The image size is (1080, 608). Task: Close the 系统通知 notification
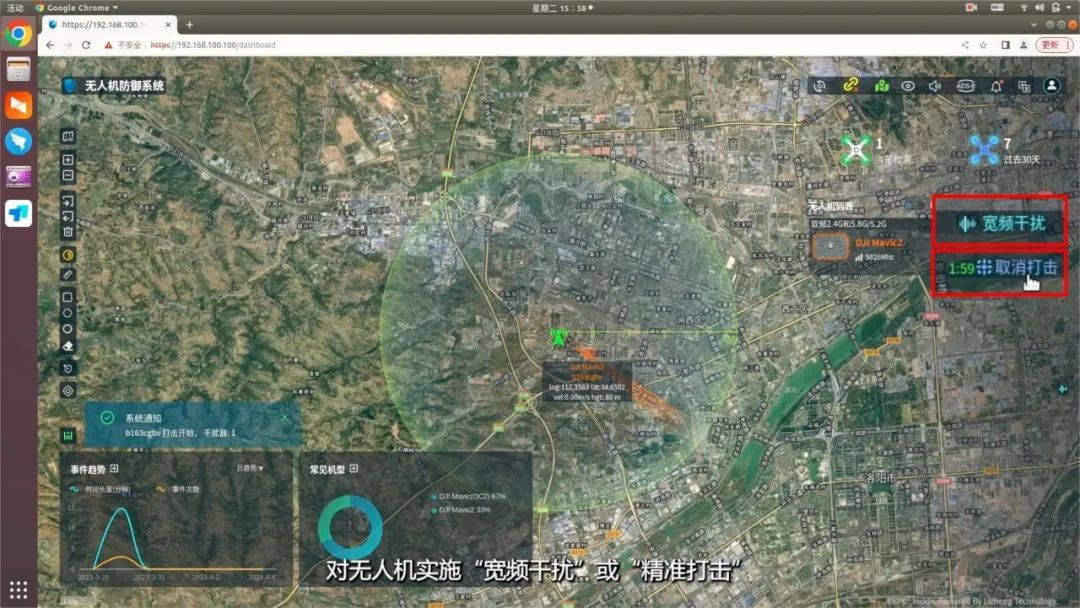click(284, 416)
